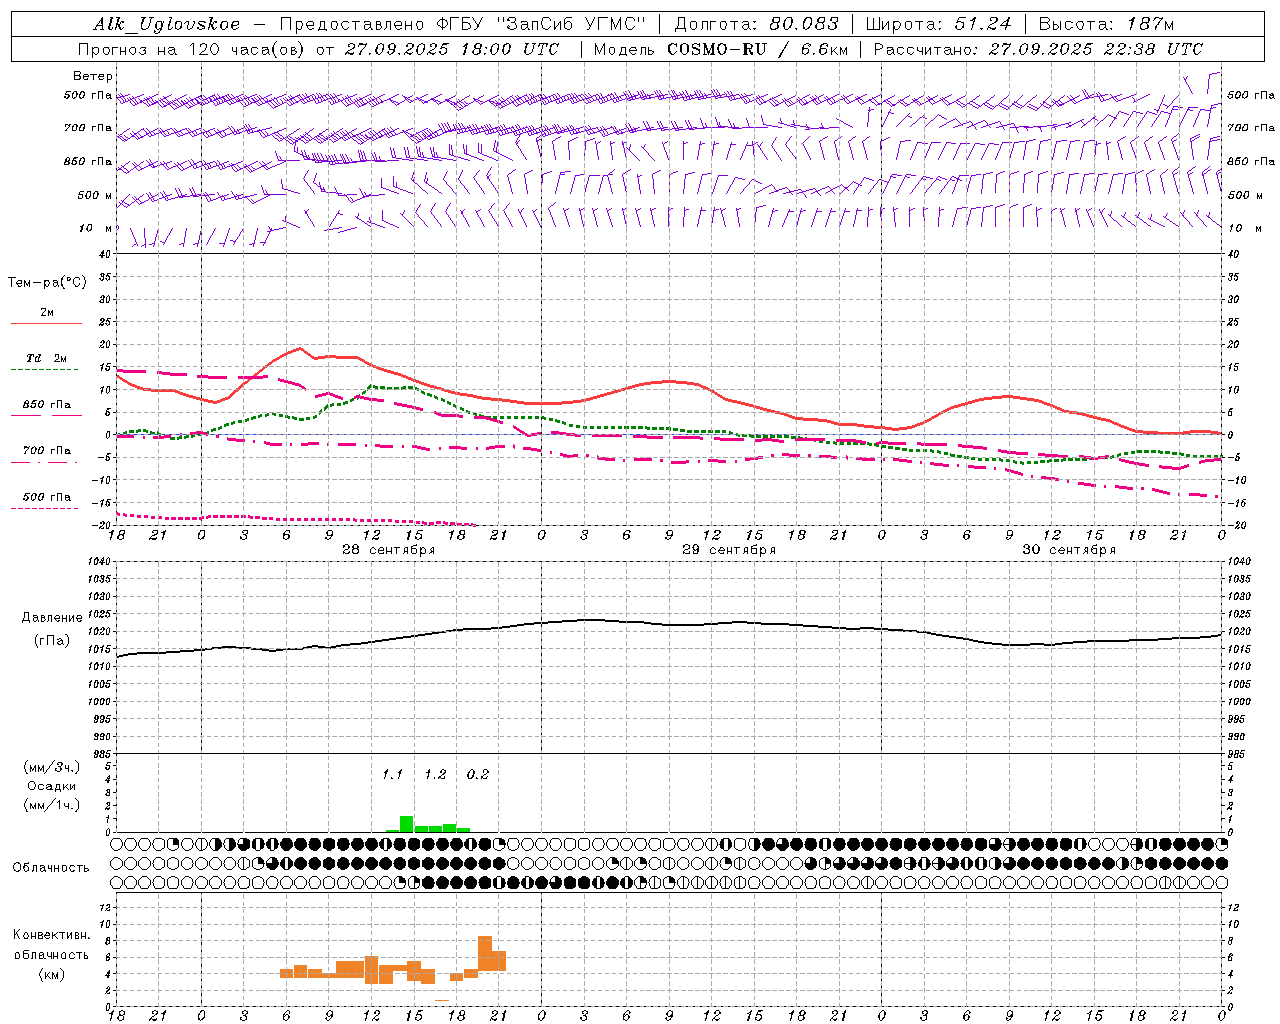Screen dimensions: 1280x1024
Task: Click the Осадки precipitation label
Action: coord(51,786)
